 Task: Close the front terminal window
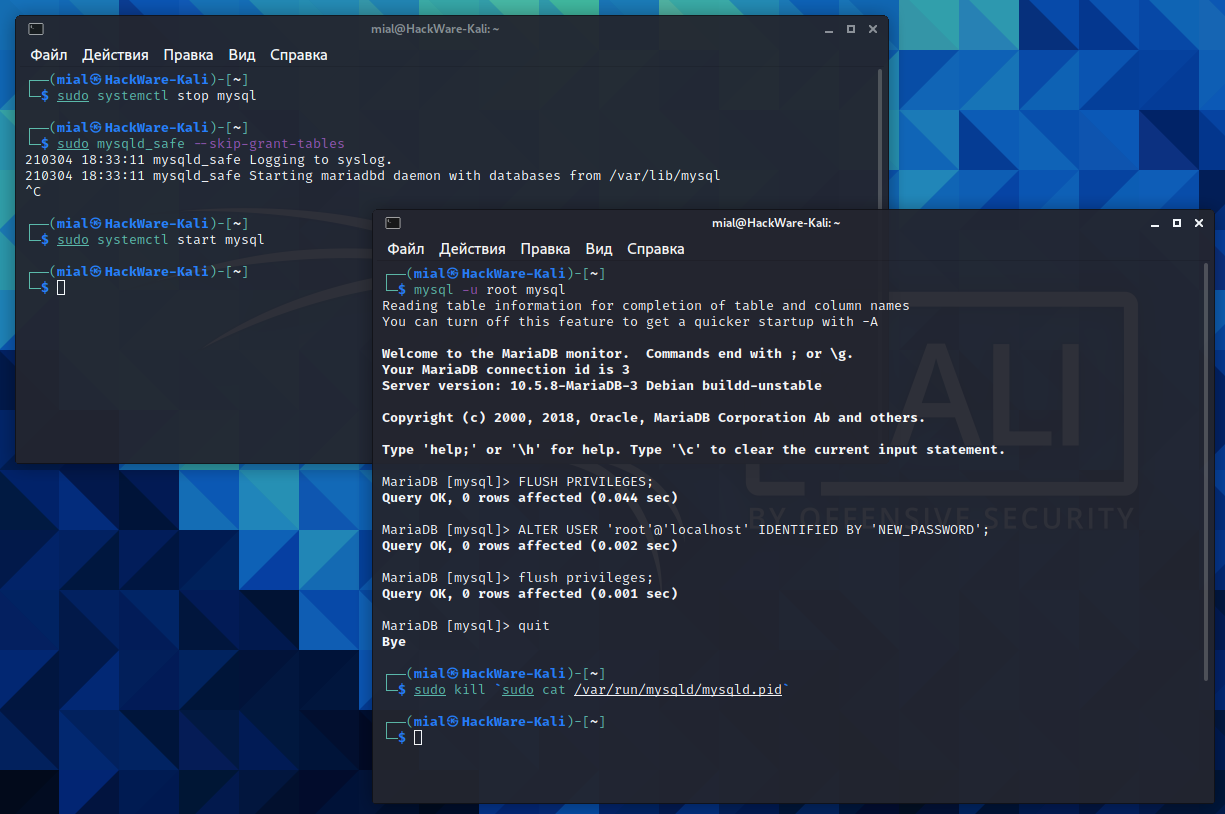tap(1197, 223)
